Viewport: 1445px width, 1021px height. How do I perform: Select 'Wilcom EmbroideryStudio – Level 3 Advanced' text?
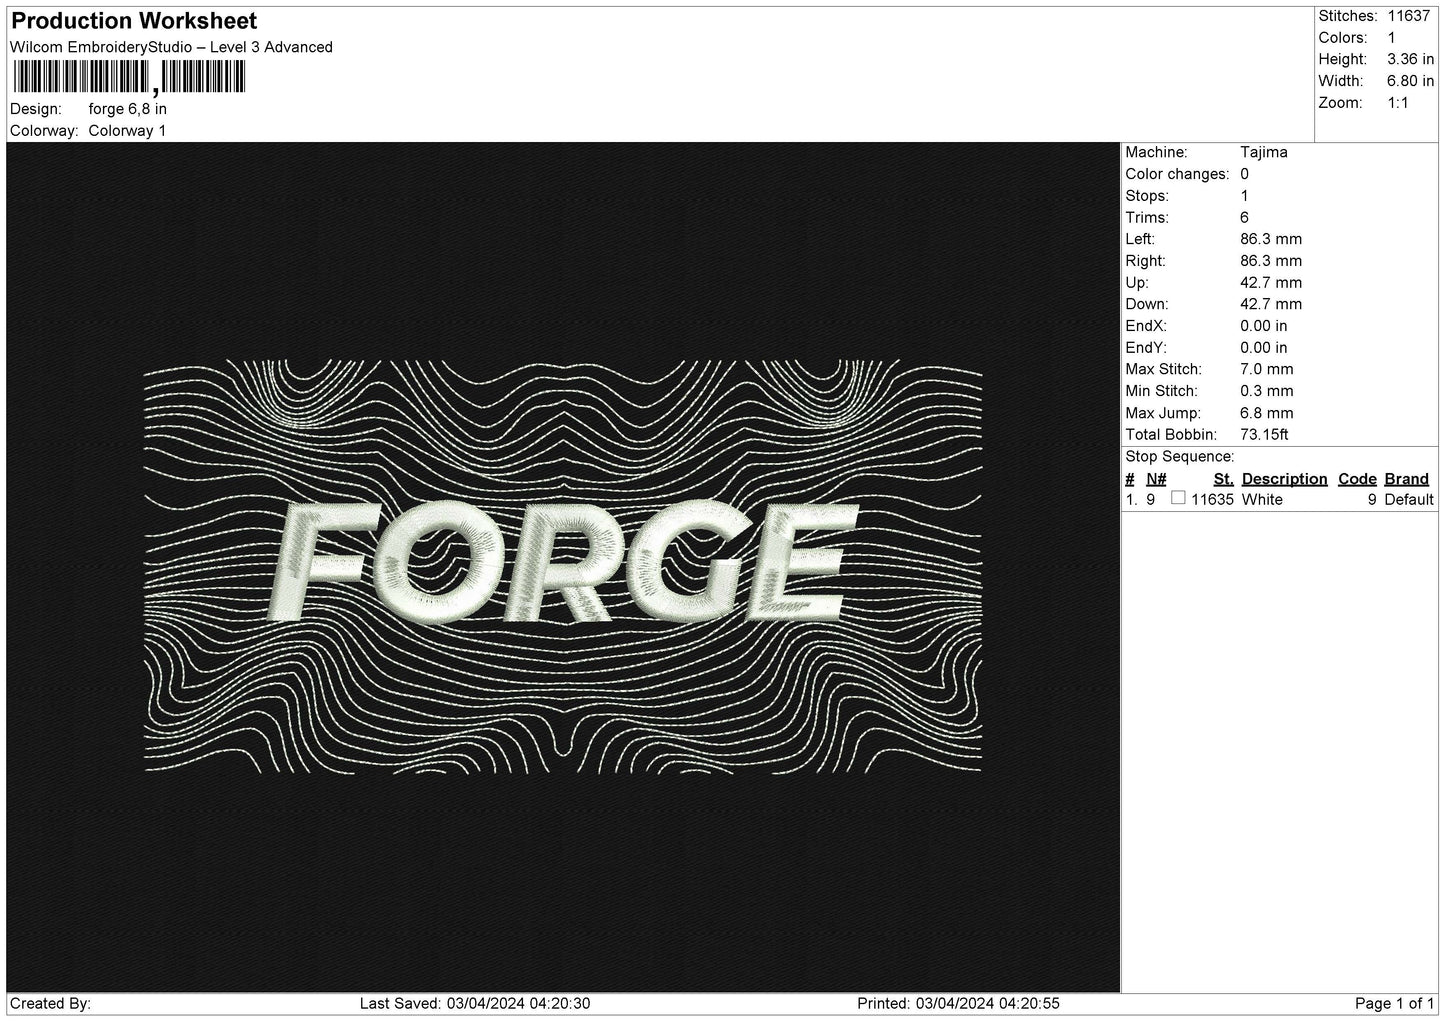point(171,47)
